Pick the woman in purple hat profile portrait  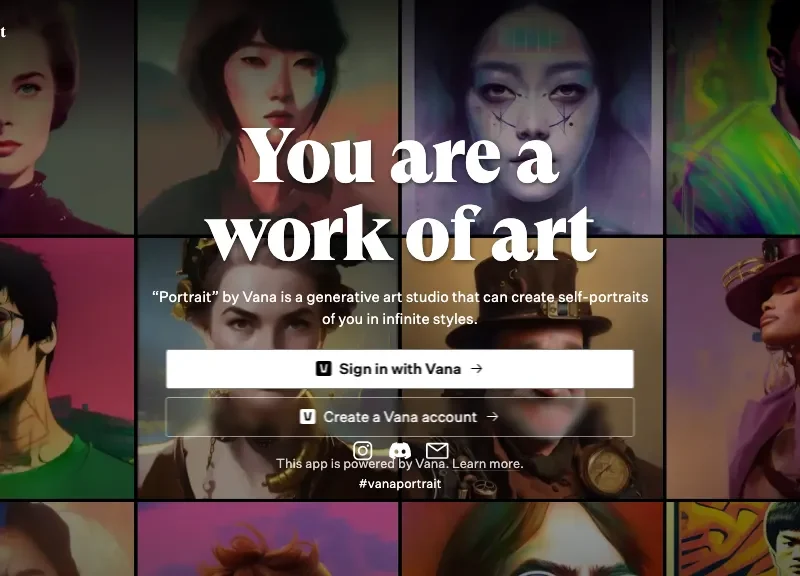click(x=740, y=340)
